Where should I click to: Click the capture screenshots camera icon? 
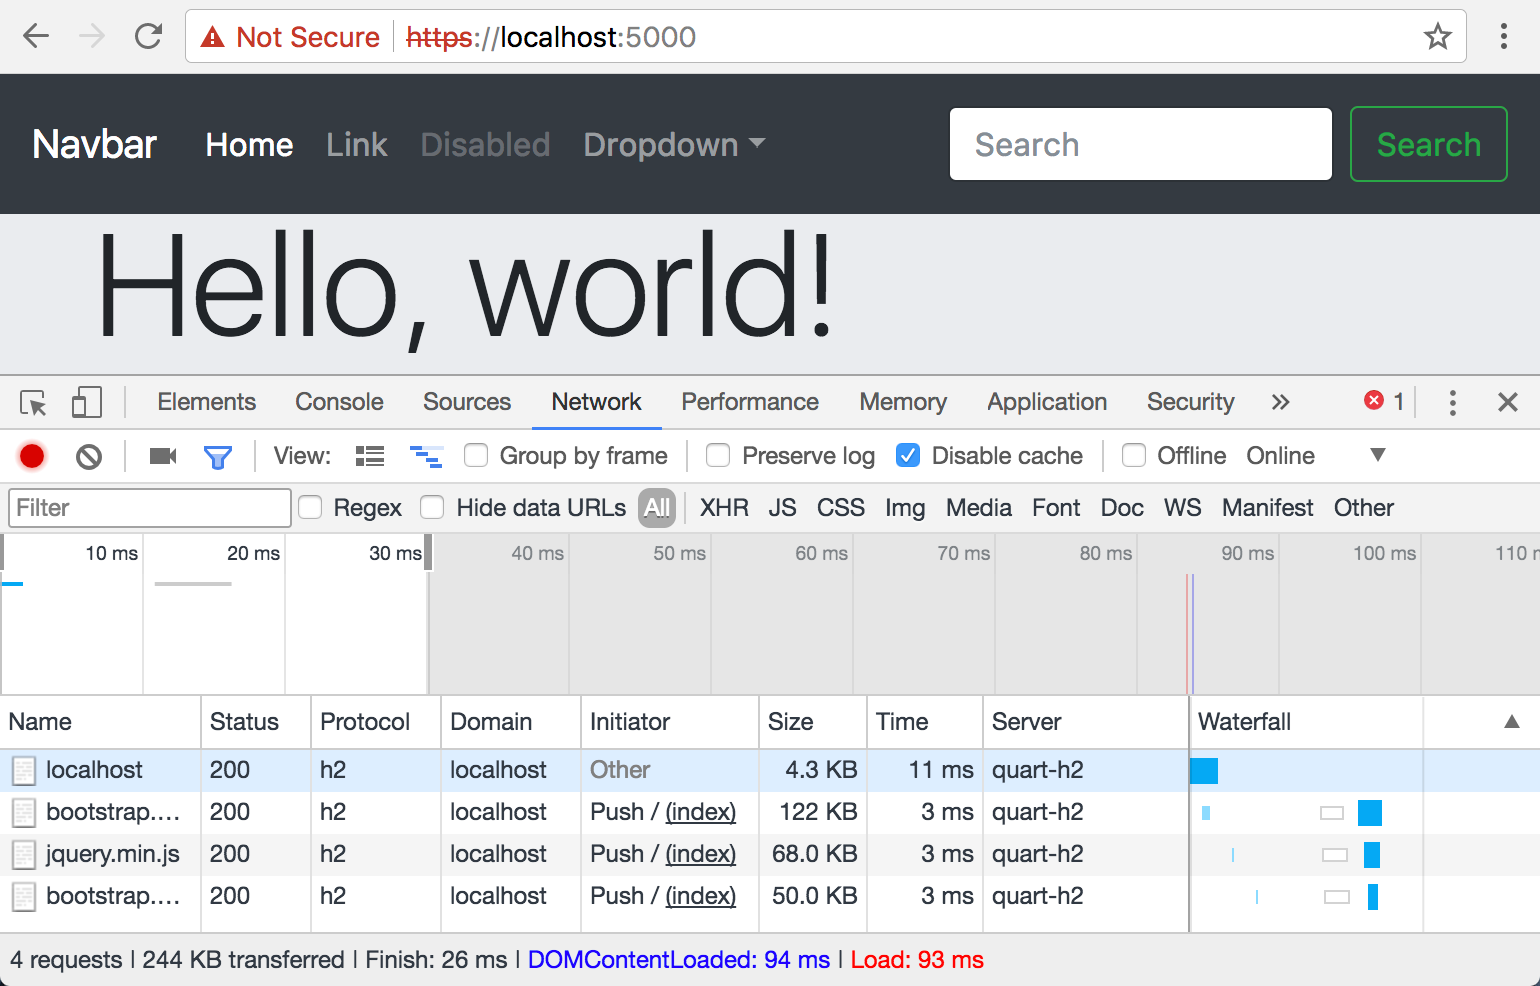(162, 456)
